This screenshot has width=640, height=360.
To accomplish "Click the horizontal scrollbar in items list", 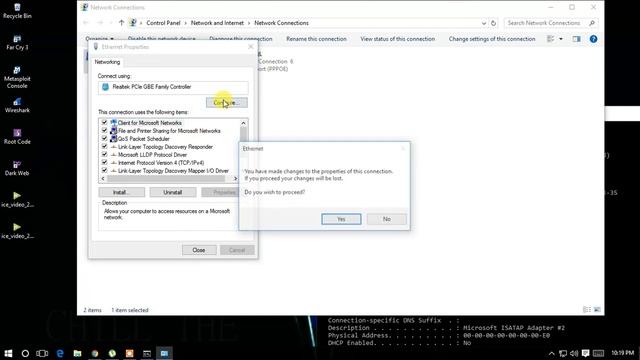I will 166,179.
